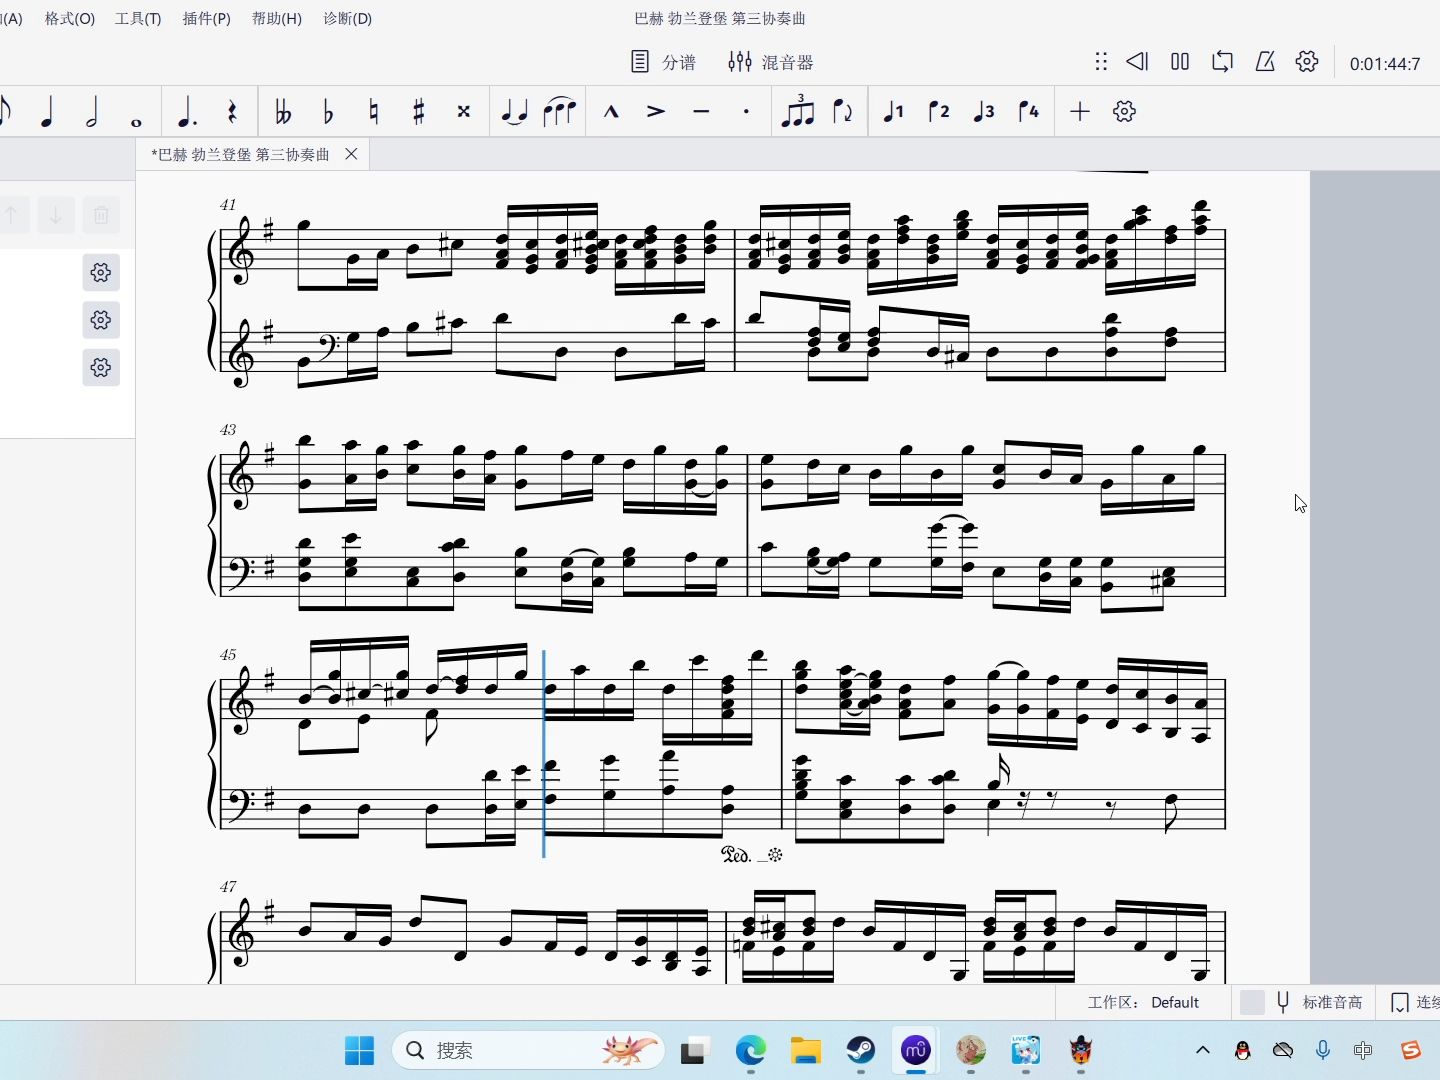Apply natural accidental
The height and width of the screenshot is (1080, 1440).
pyautogui.click(x=374, y=112)
